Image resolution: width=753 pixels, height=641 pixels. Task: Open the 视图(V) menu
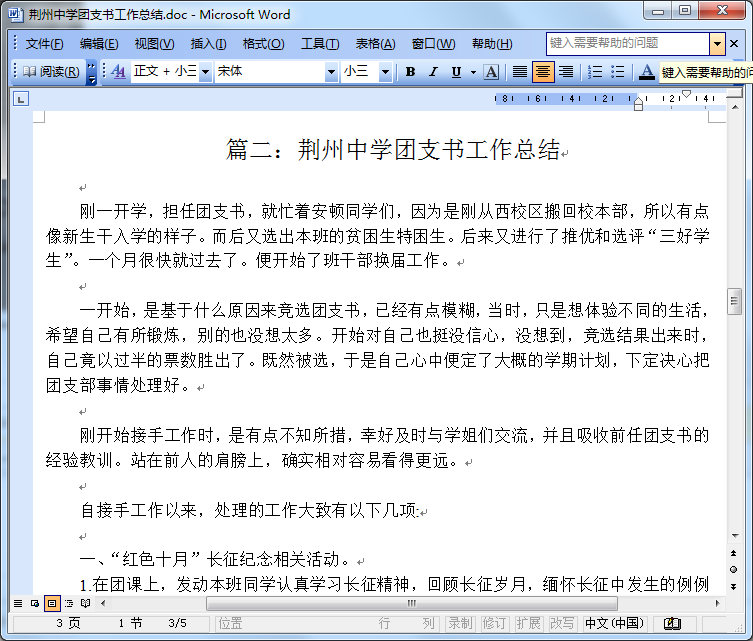[x=154, y=44]
